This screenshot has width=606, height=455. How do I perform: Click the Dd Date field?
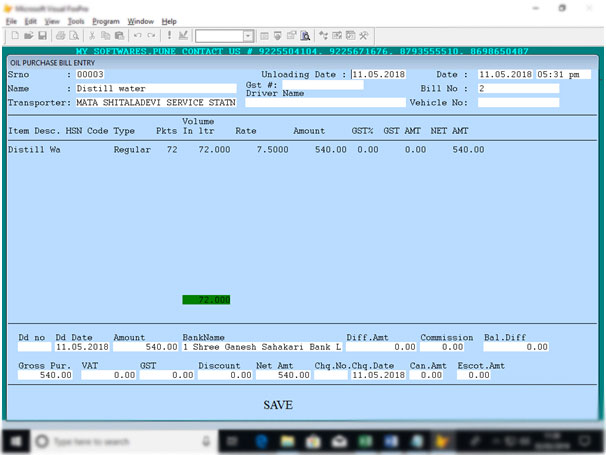tap(82, 347)
